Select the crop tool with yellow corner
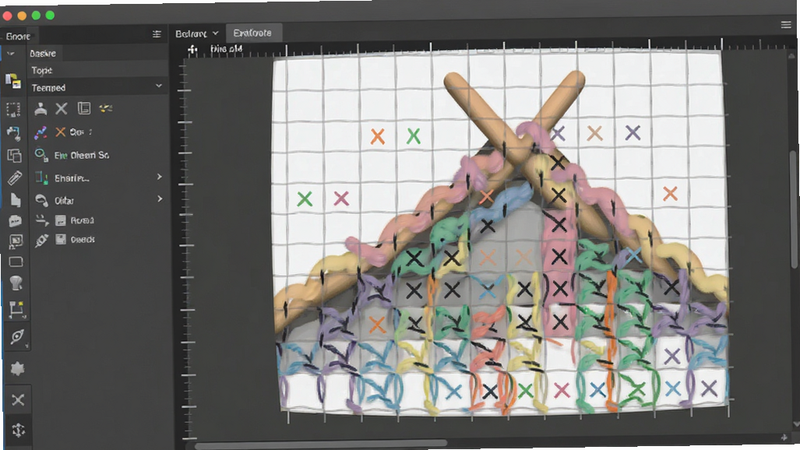Viewport: 800px width, 450px height. pos(16,309)
